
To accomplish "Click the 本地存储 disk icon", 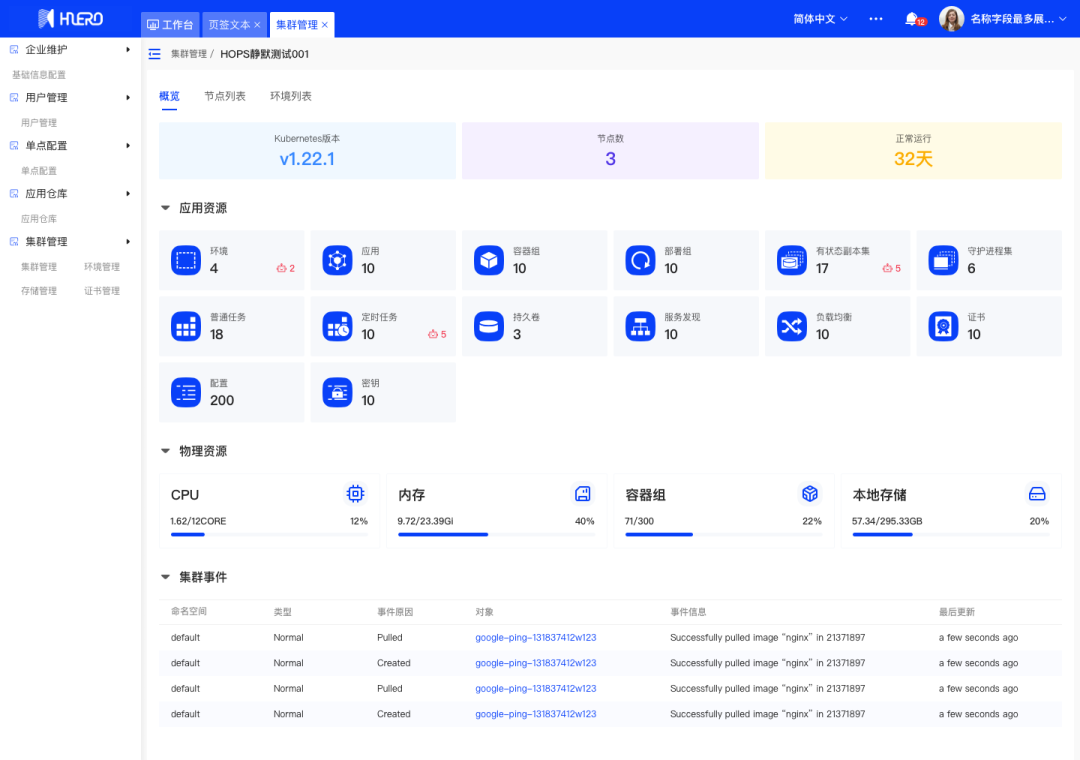I will [x=1037, y=494].
